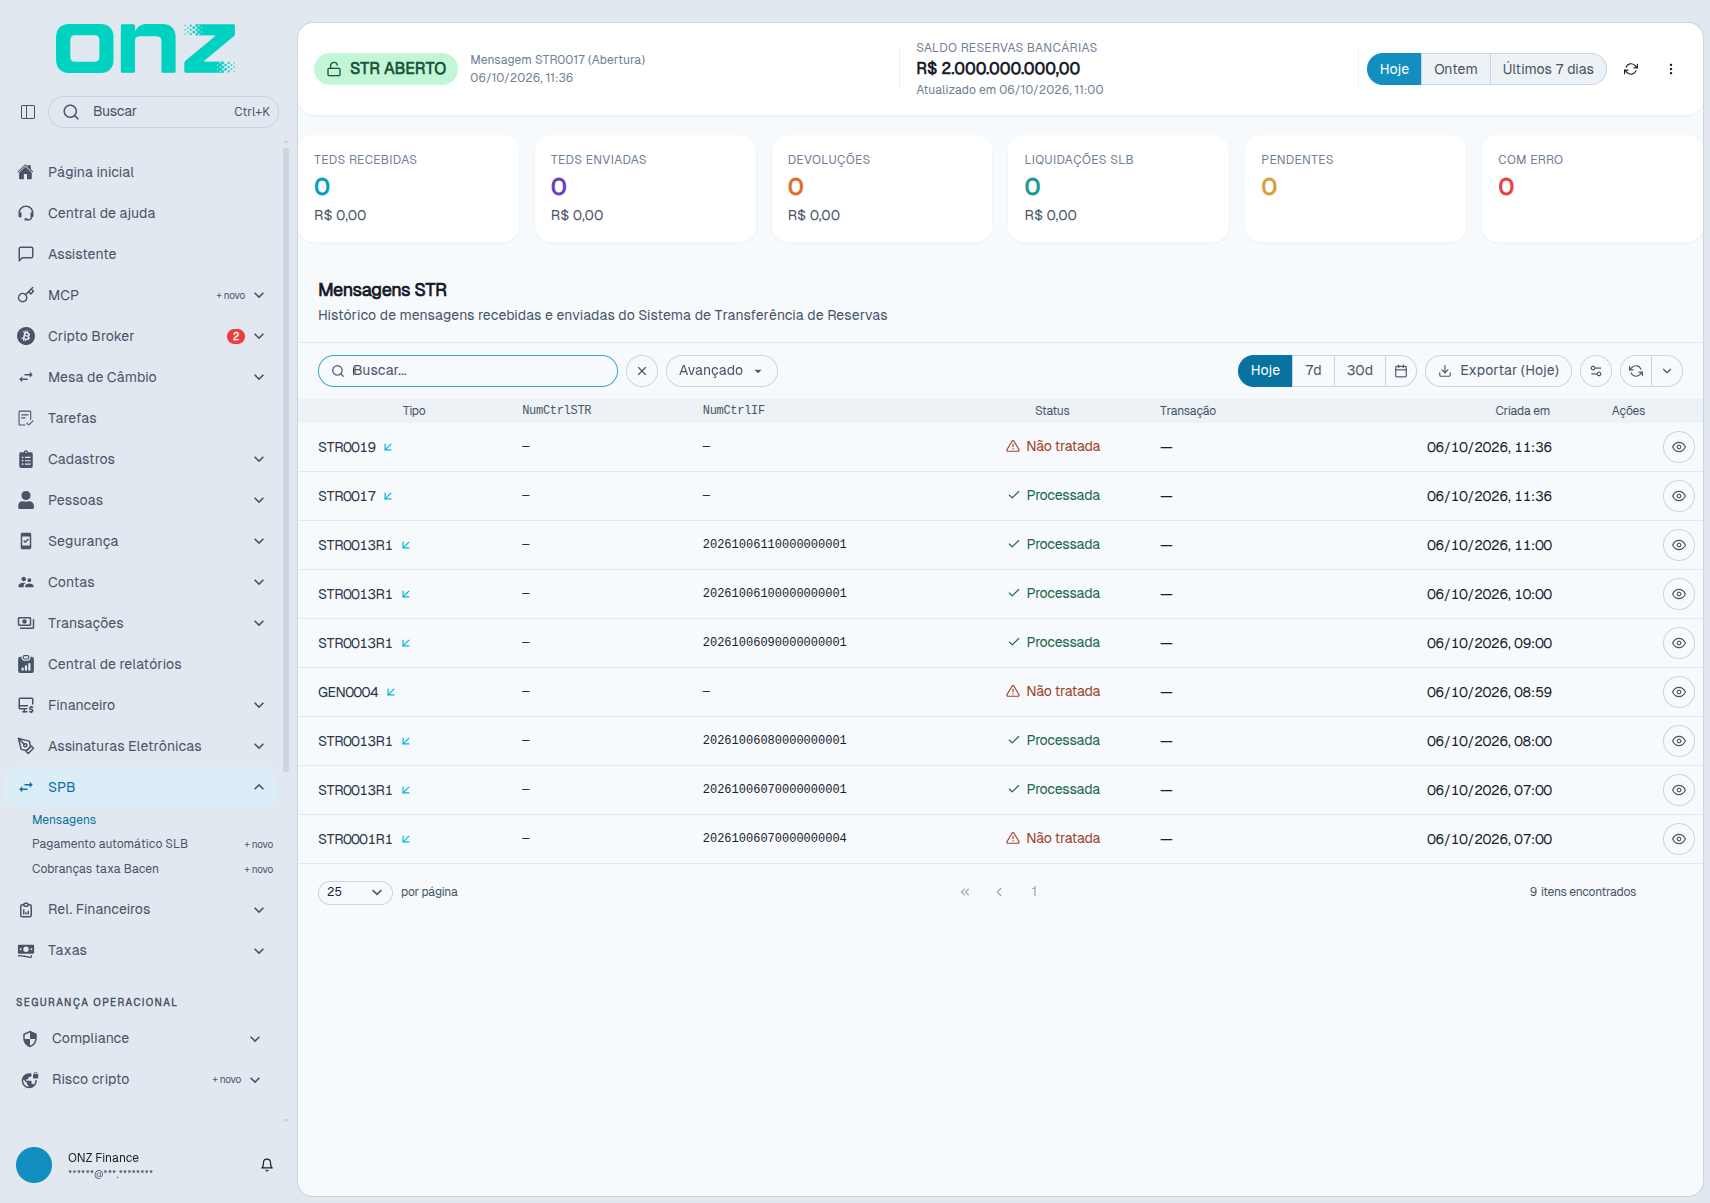Collapse the SPB section

(x=259, y=787)
